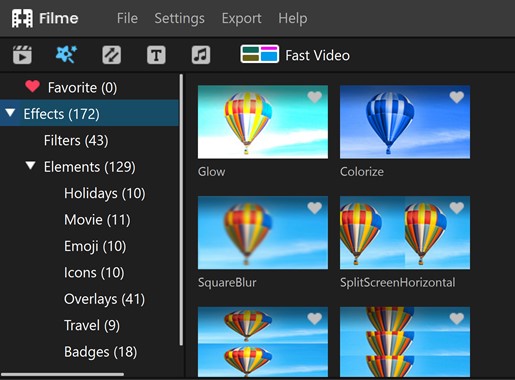Viewport: 515px width, 380px height.
Task: Click the red heart Favorite icon
Action: [32, 86]
